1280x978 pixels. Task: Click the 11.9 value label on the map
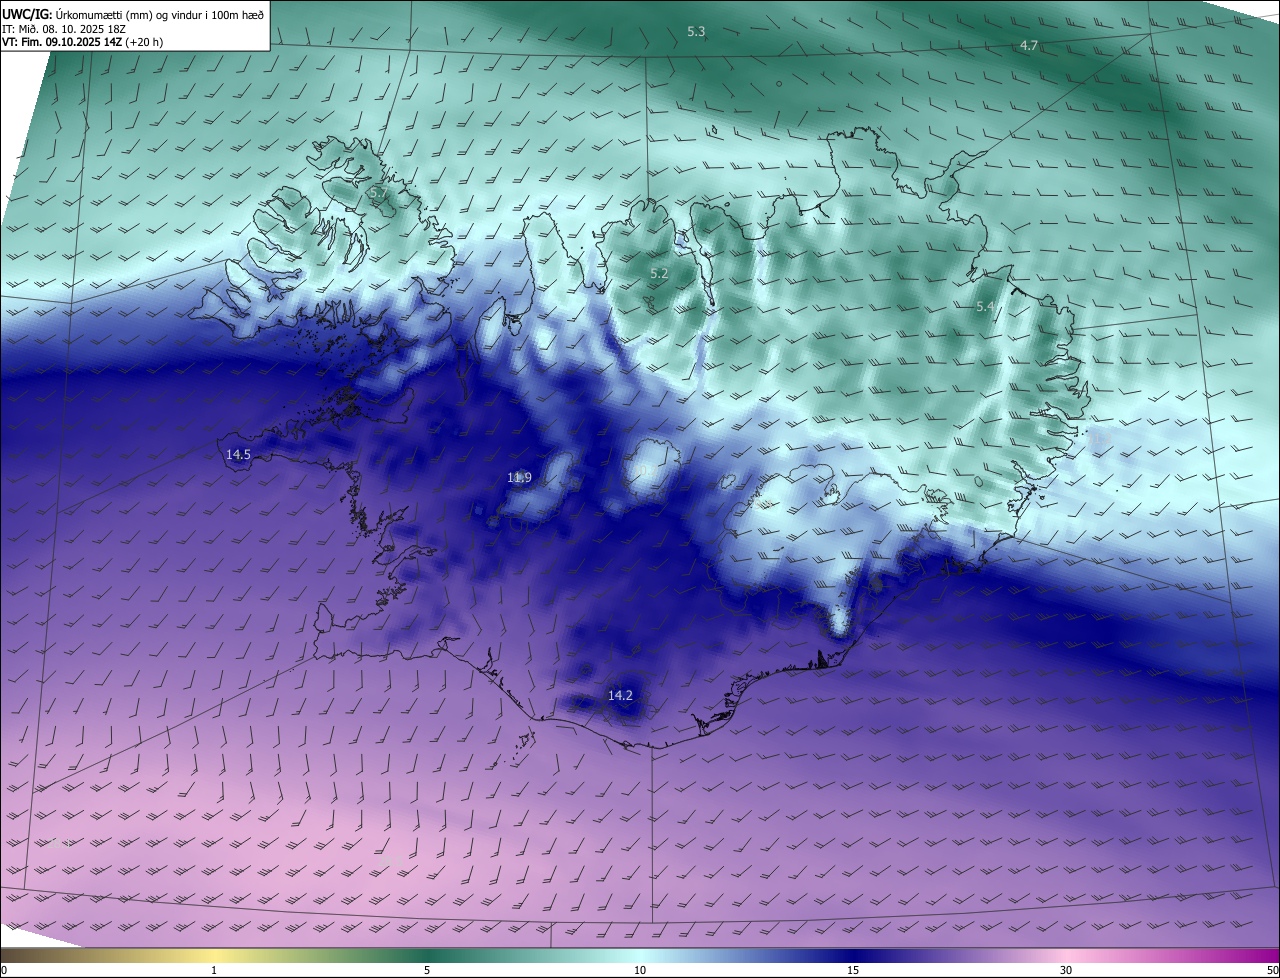(x=519, y=478)
